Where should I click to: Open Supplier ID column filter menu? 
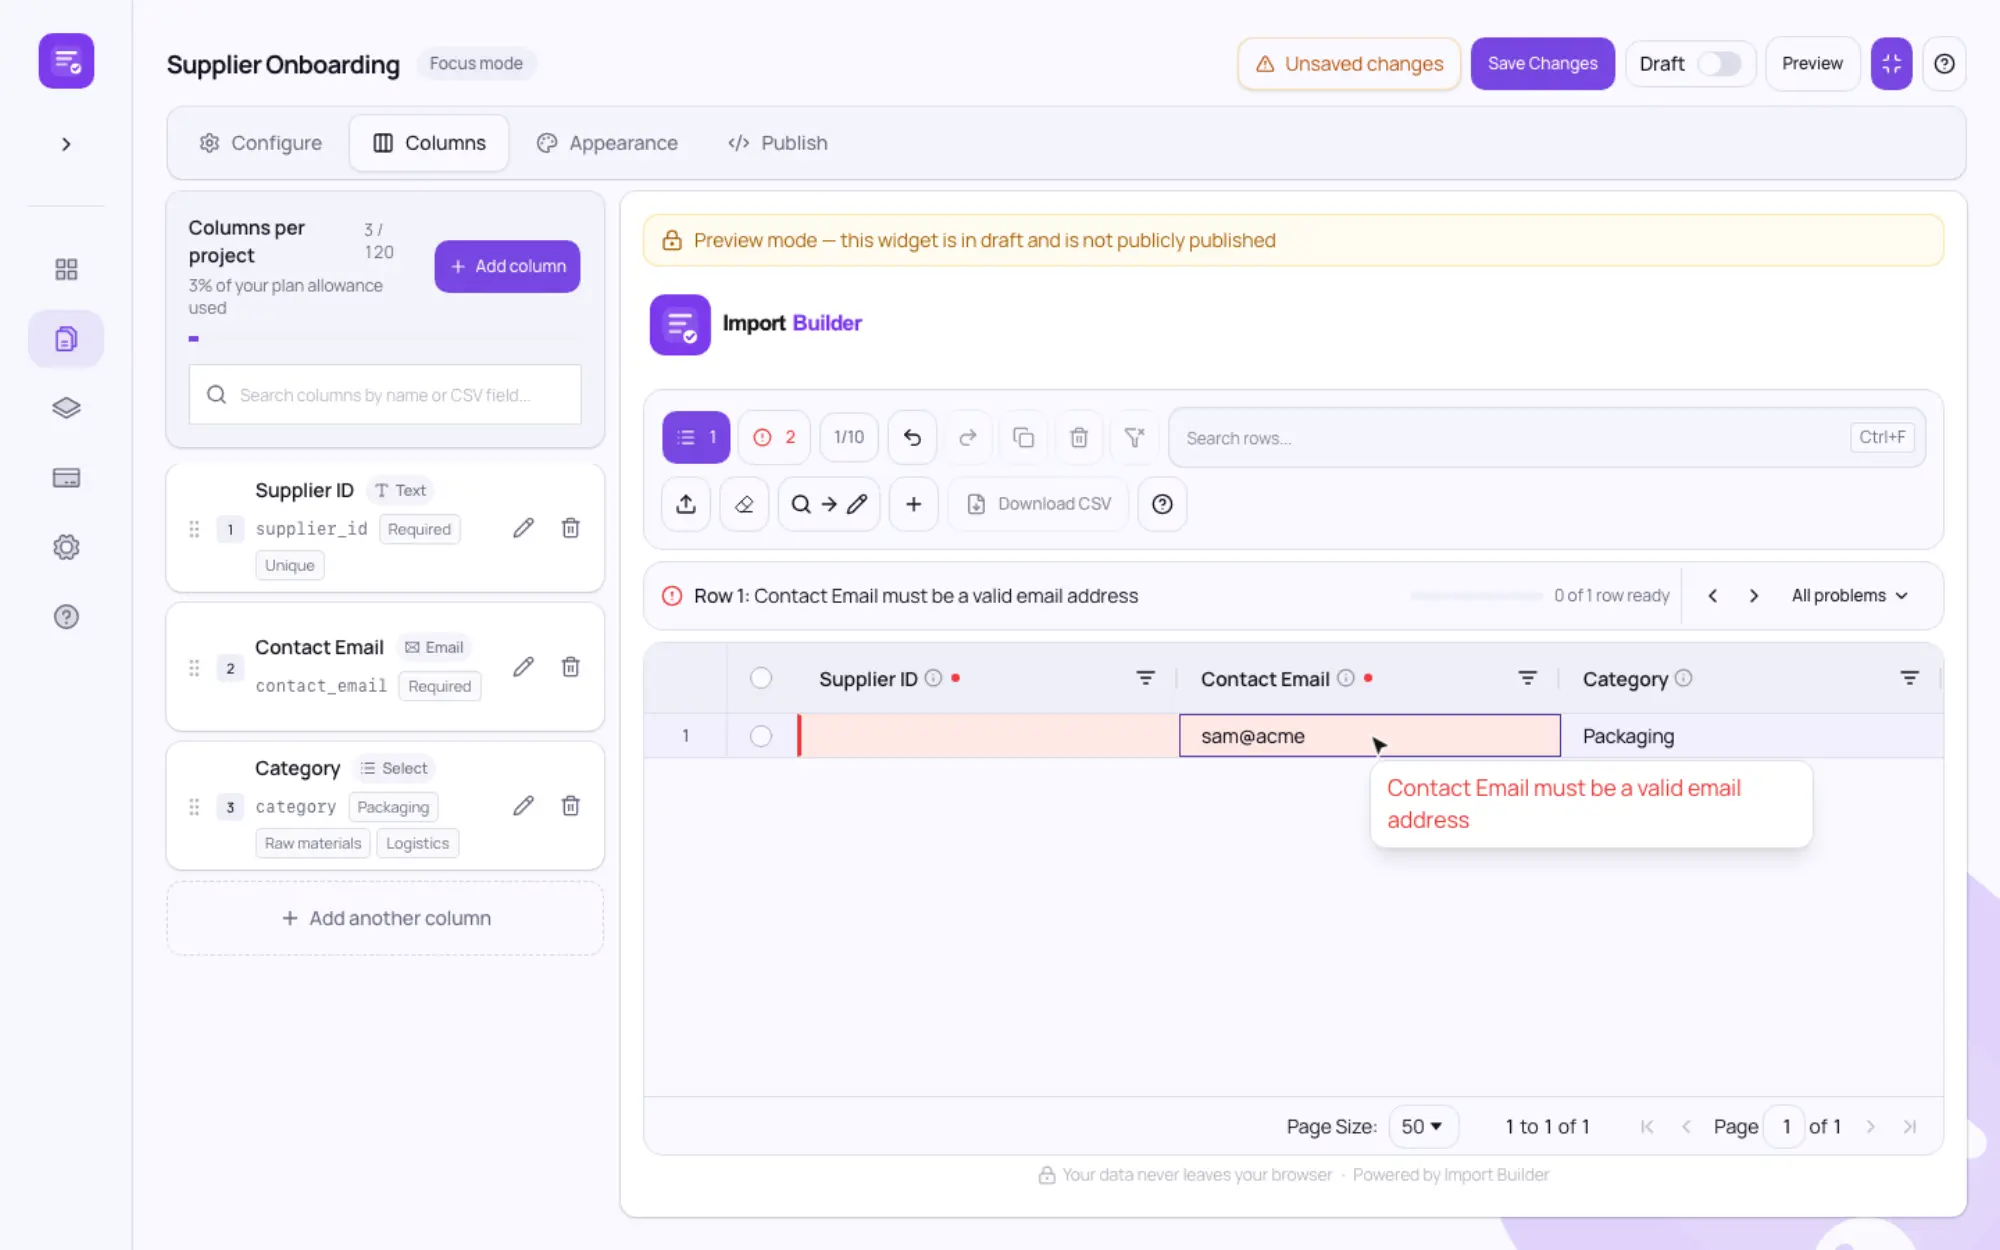[x=1146, y=678]
